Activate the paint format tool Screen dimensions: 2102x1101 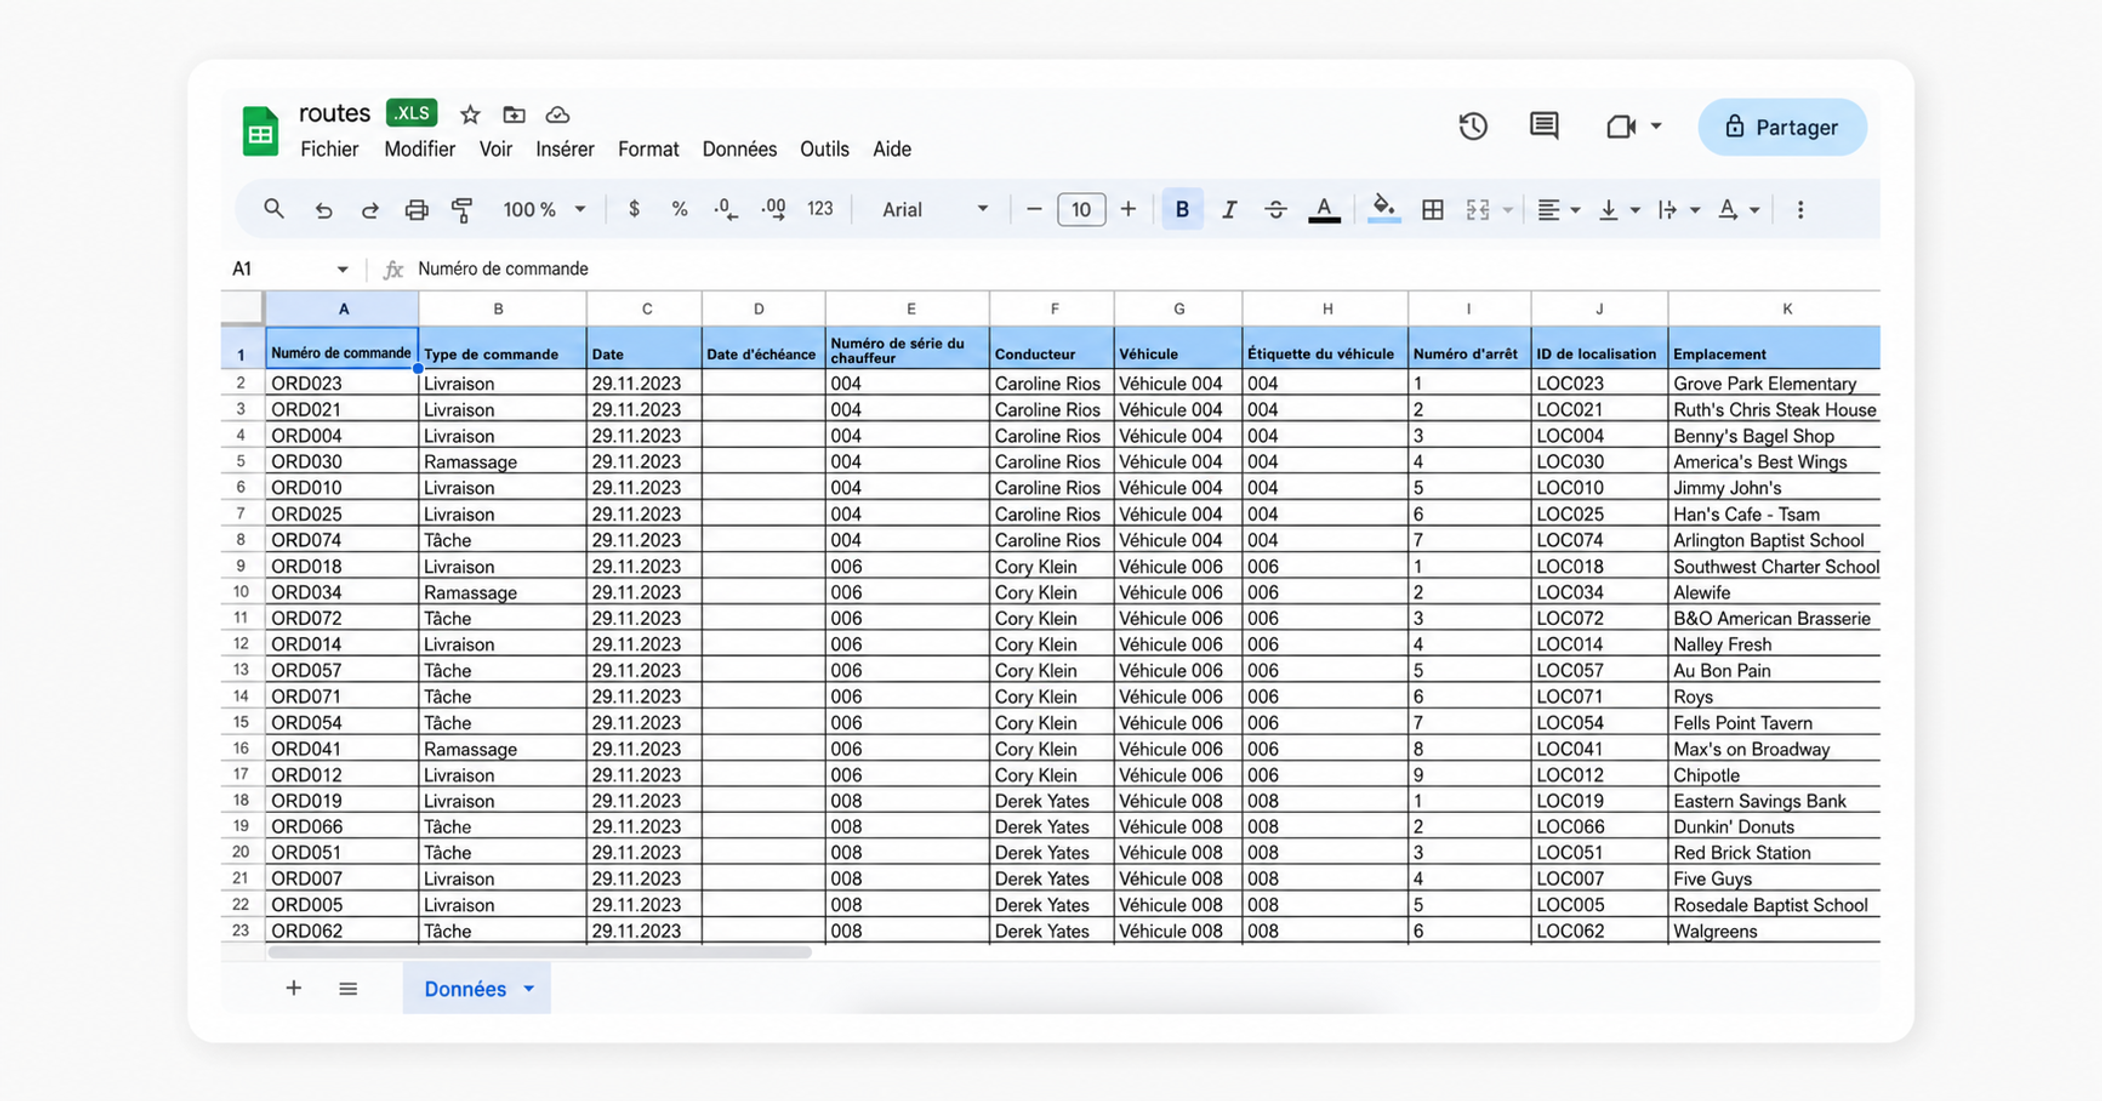click(x=462, y=210)
